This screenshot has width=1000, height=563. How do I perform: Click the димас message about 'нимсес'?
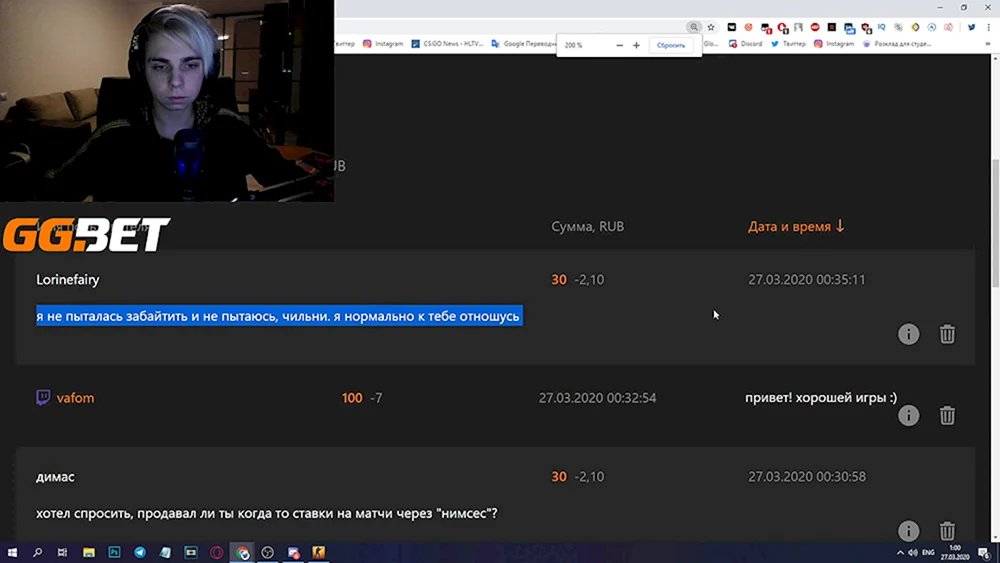(267, 513)
